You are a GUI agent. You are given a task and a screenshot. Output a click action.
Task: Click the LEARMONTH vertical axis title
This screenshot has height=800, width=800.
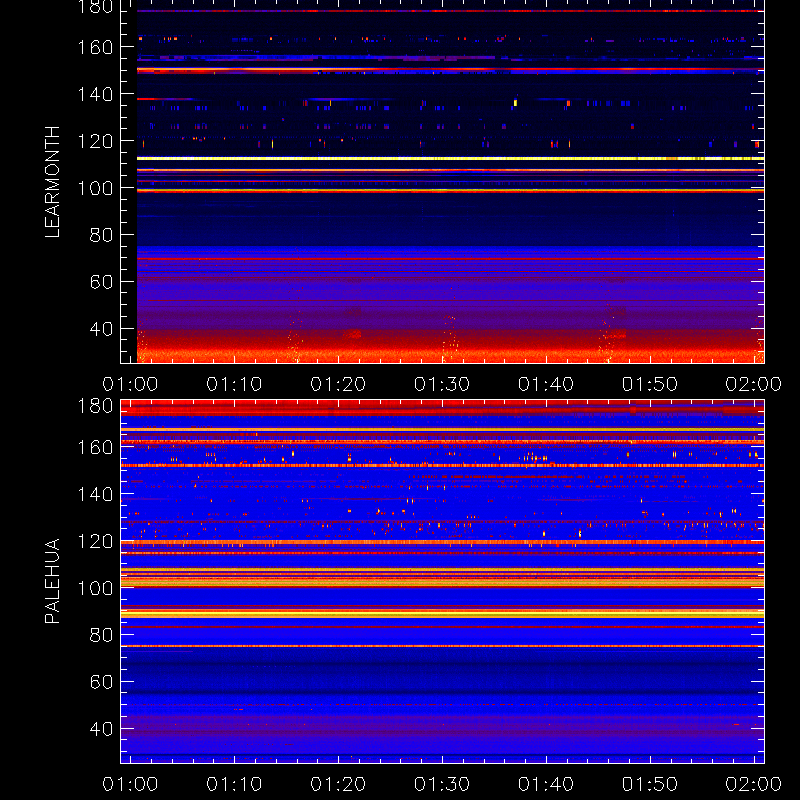53,182
